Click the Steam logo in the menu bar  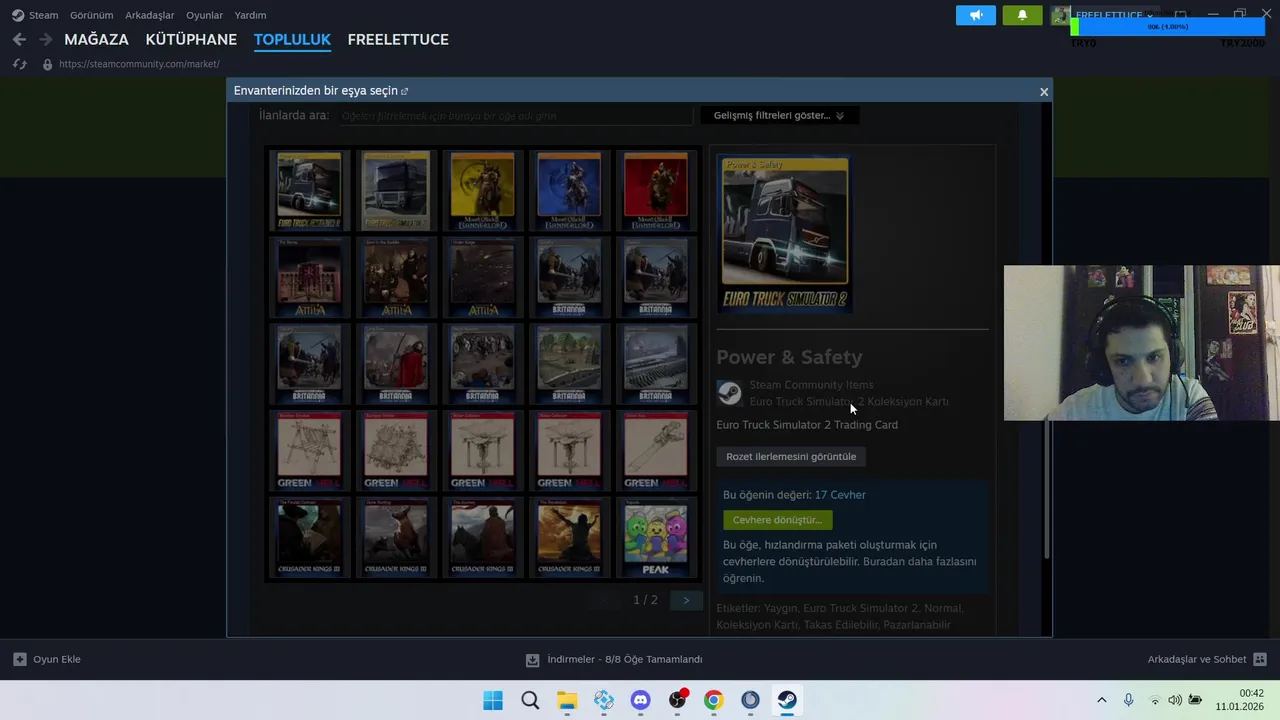(18, 15)
